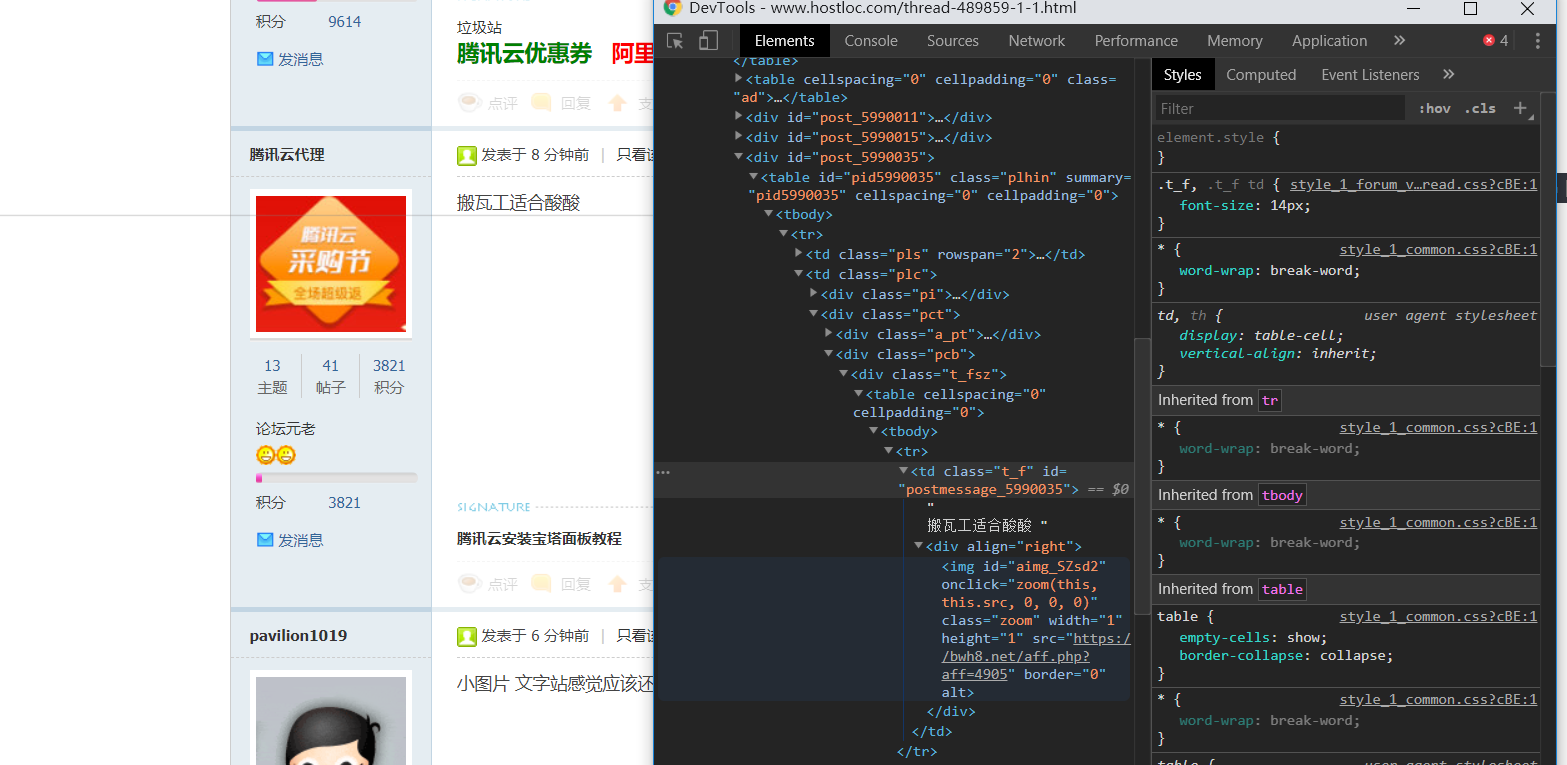Show more Styles pane tabs chevron
Viewport: 1567px width, 765px height.
point(1448,75)
